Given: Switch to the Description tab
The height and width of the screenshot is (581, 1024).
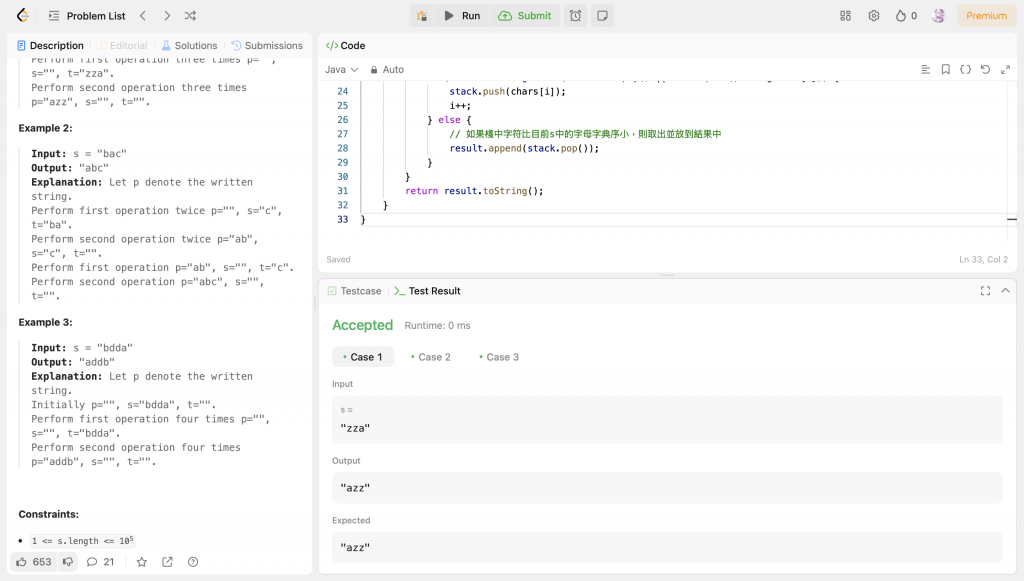Looking at the screenshot, I should pos(50,46).
